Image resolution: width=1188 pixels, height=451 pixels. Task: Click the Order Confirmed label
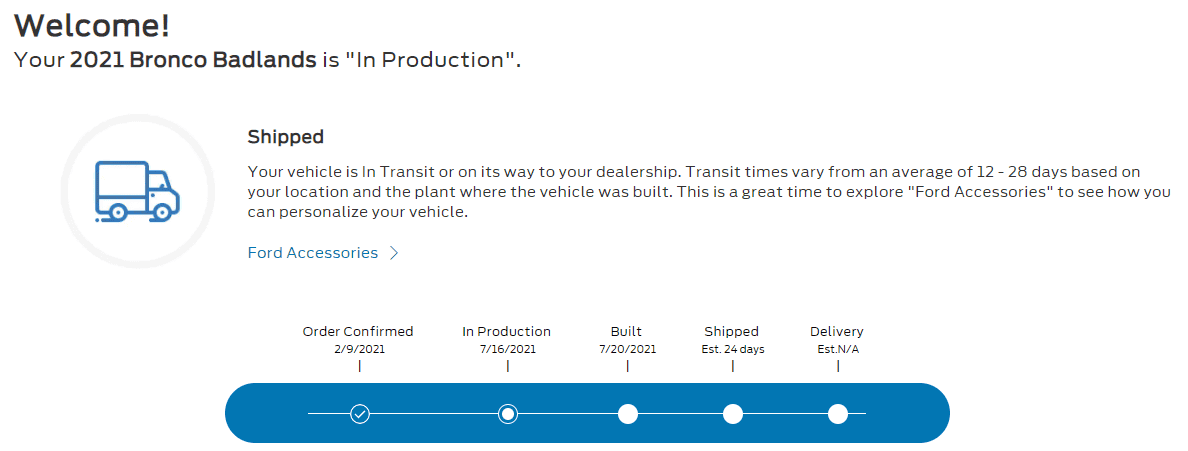point(358,331)
